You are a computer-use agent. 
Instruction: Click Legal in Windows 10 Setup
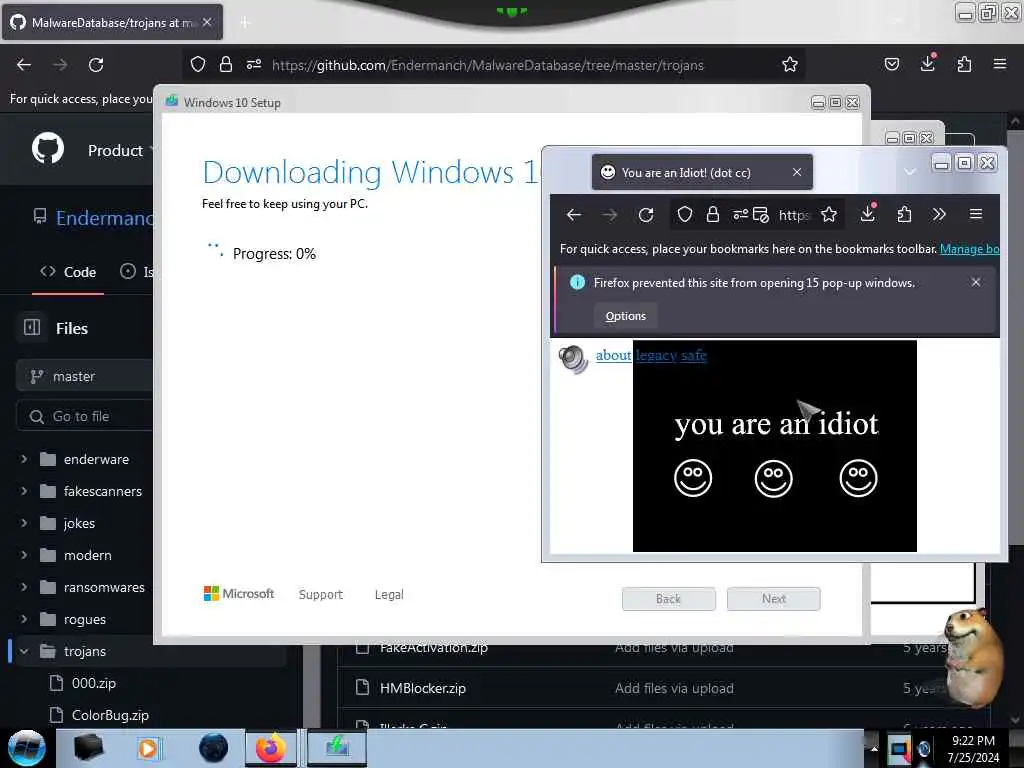389,594
